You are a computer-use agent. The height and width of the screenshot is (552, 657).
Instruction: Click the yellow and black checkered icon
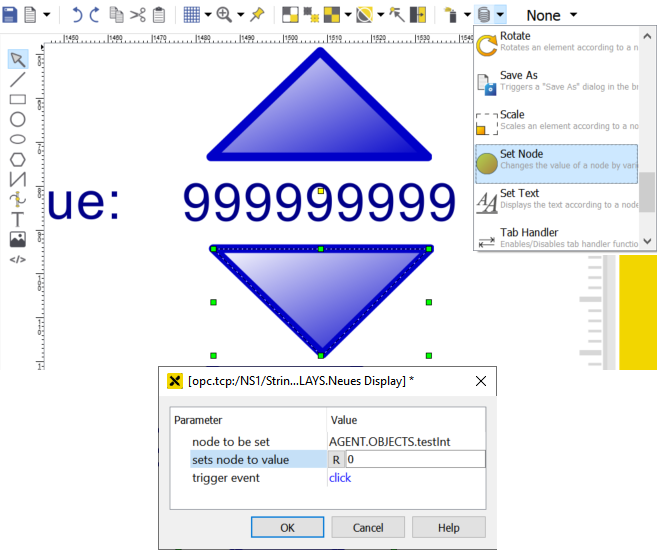332,15
